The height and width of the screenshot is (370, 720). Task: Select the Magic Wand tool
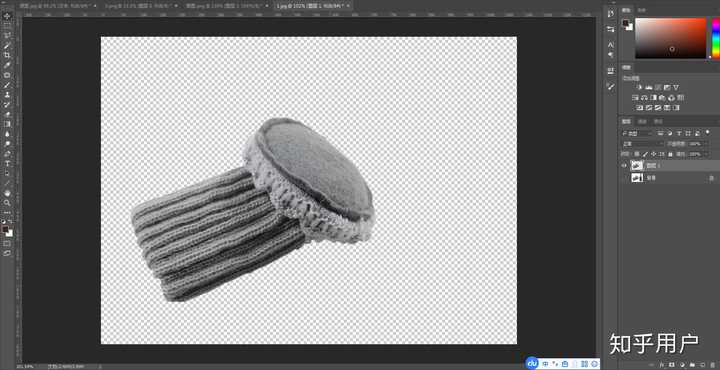7,45
